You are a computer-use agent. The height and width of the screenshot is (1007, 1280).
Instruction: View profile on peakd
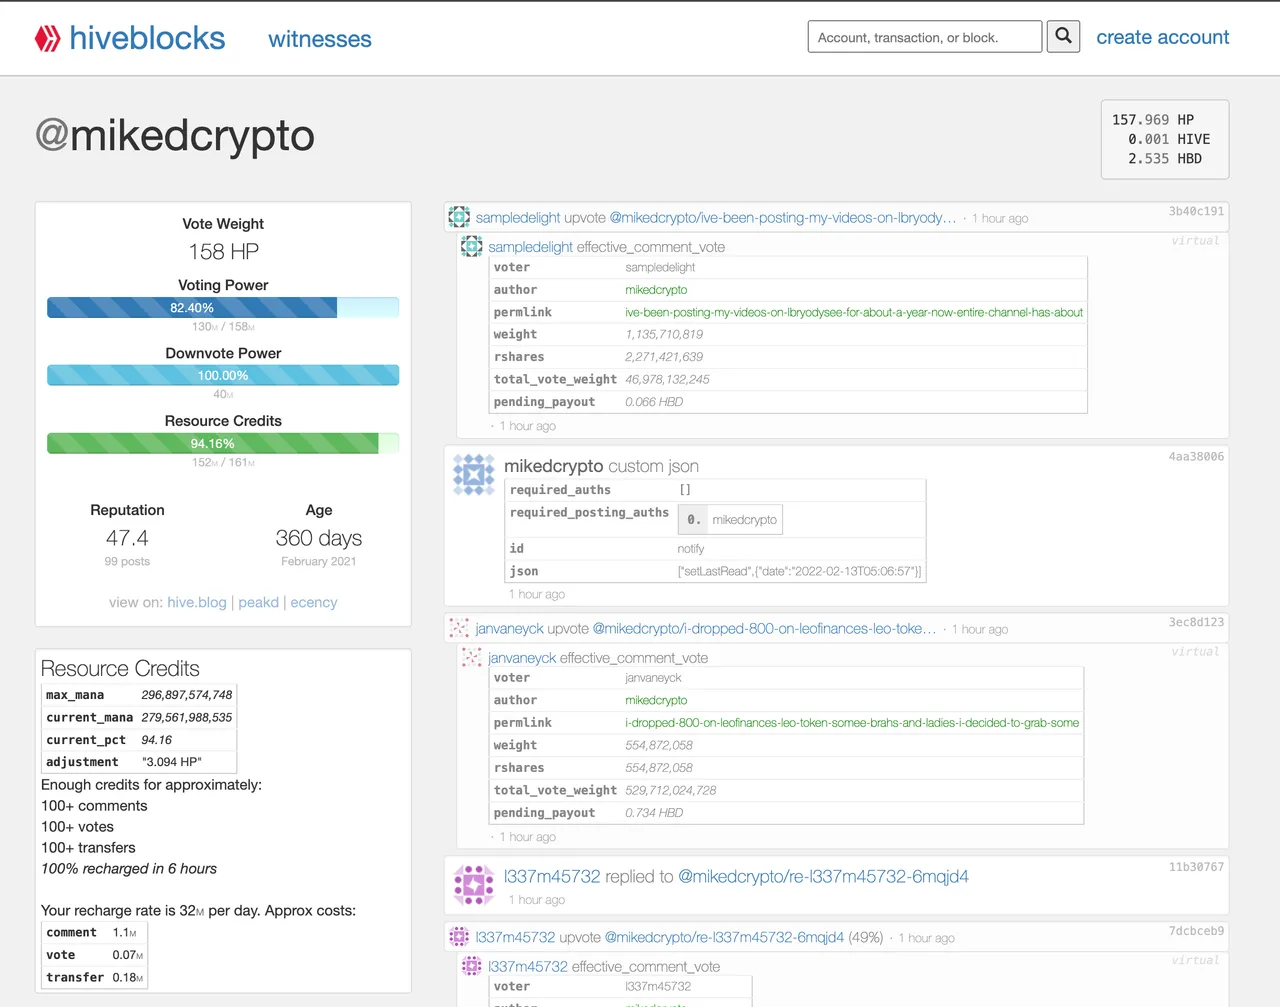click(259, 602)
